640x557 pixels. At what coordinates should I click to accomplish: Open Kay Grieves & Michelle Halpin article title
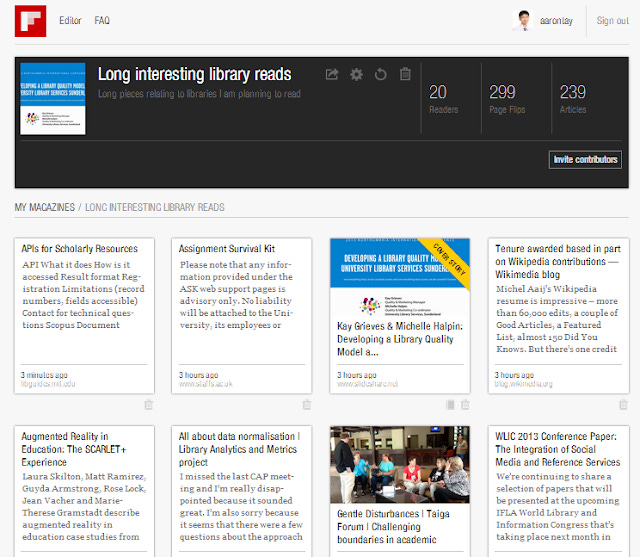point(400,339)
